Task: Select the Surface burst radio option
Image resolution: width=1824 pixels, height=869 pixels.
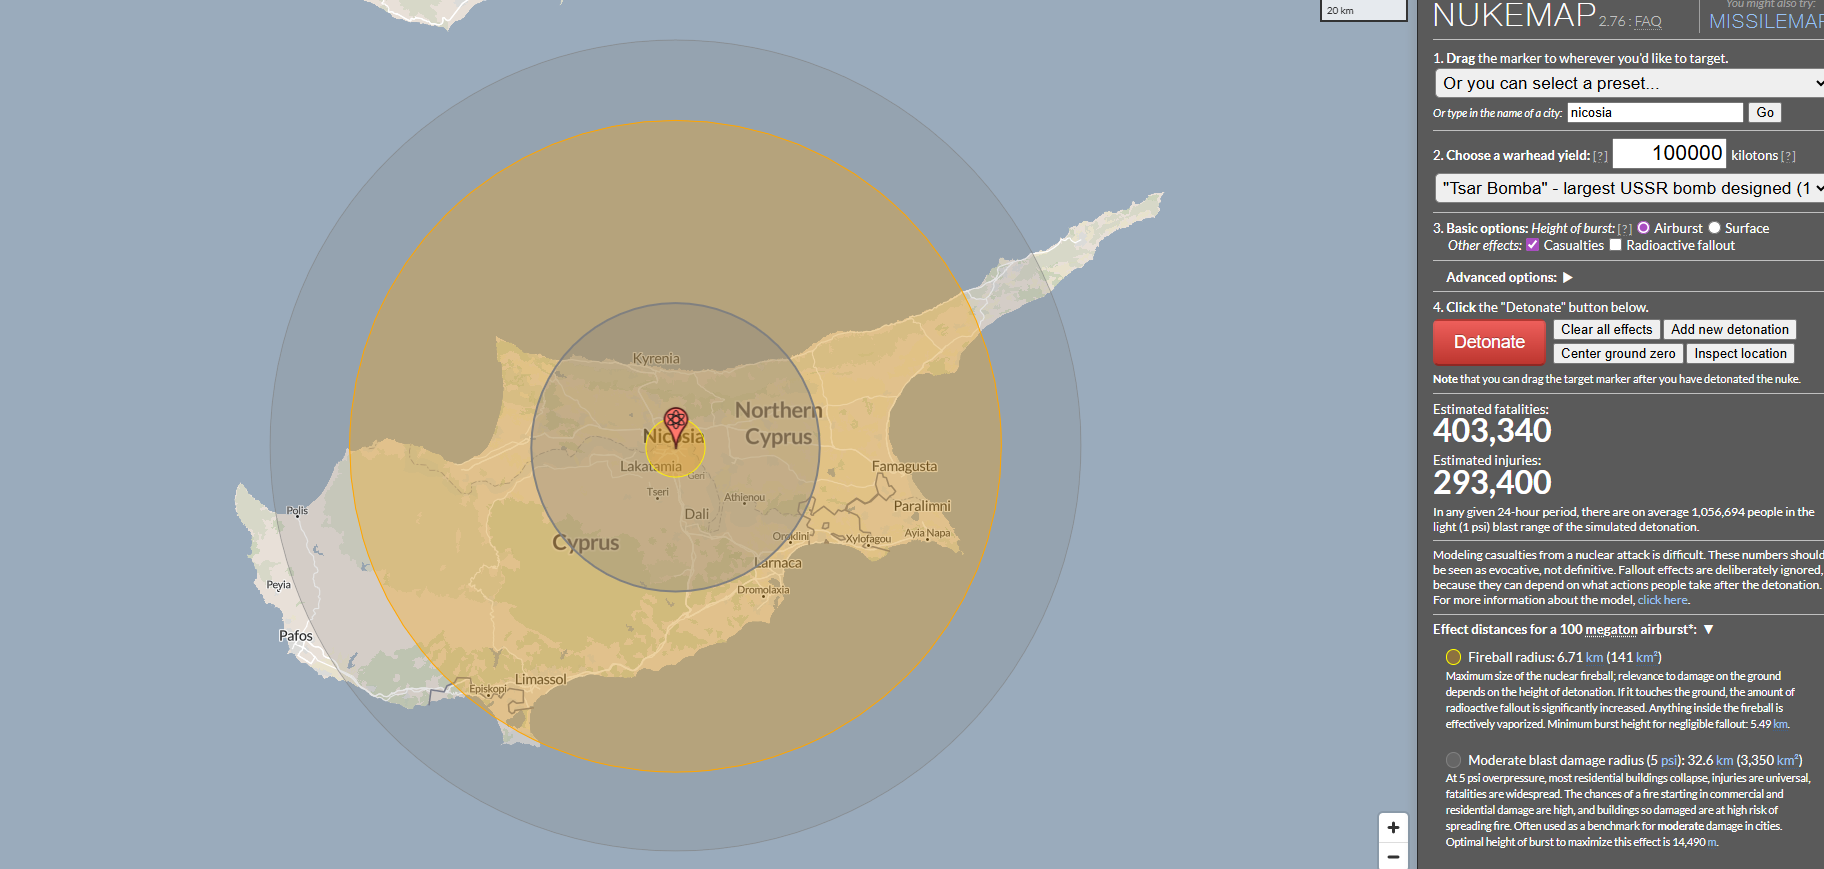Action: click(x=1714, y=228)
